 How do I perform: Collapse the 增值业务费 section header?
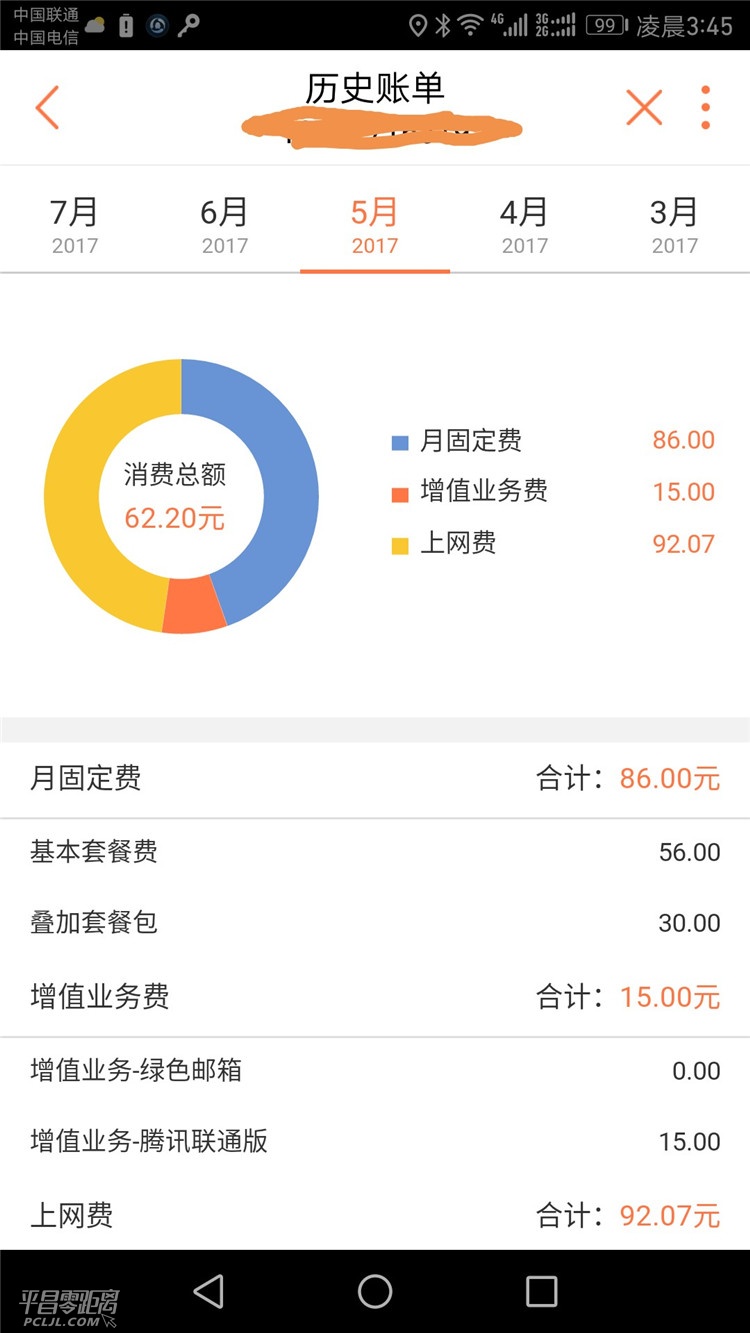375,997
